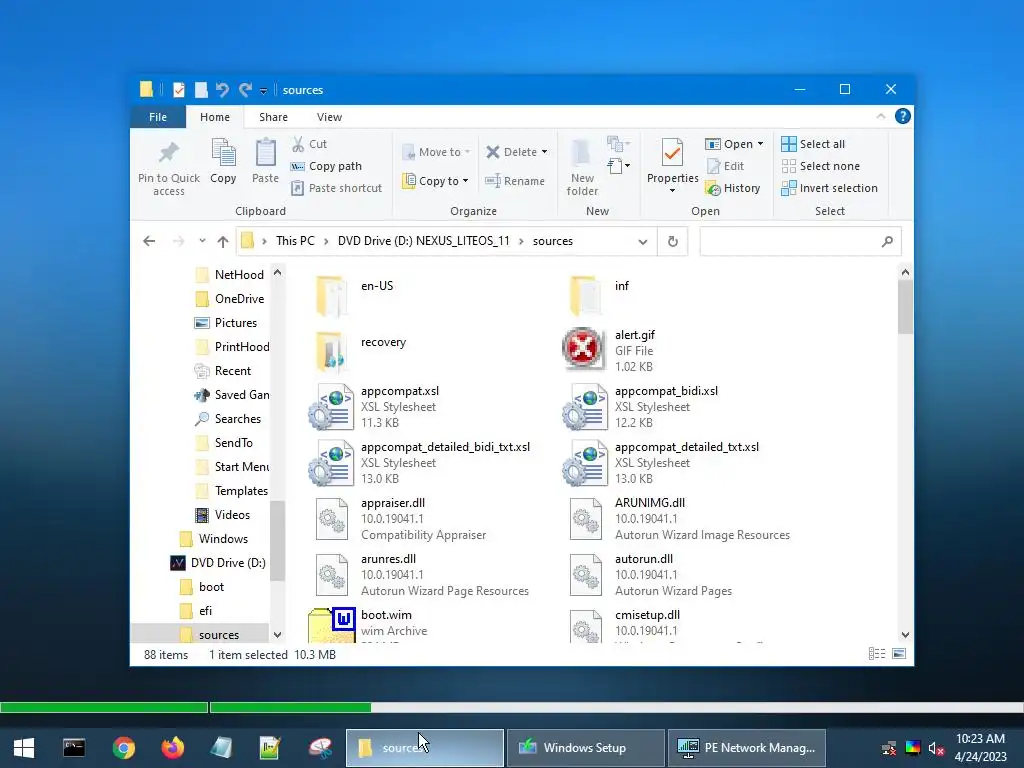Click into the search box

(x=800, y=242)
